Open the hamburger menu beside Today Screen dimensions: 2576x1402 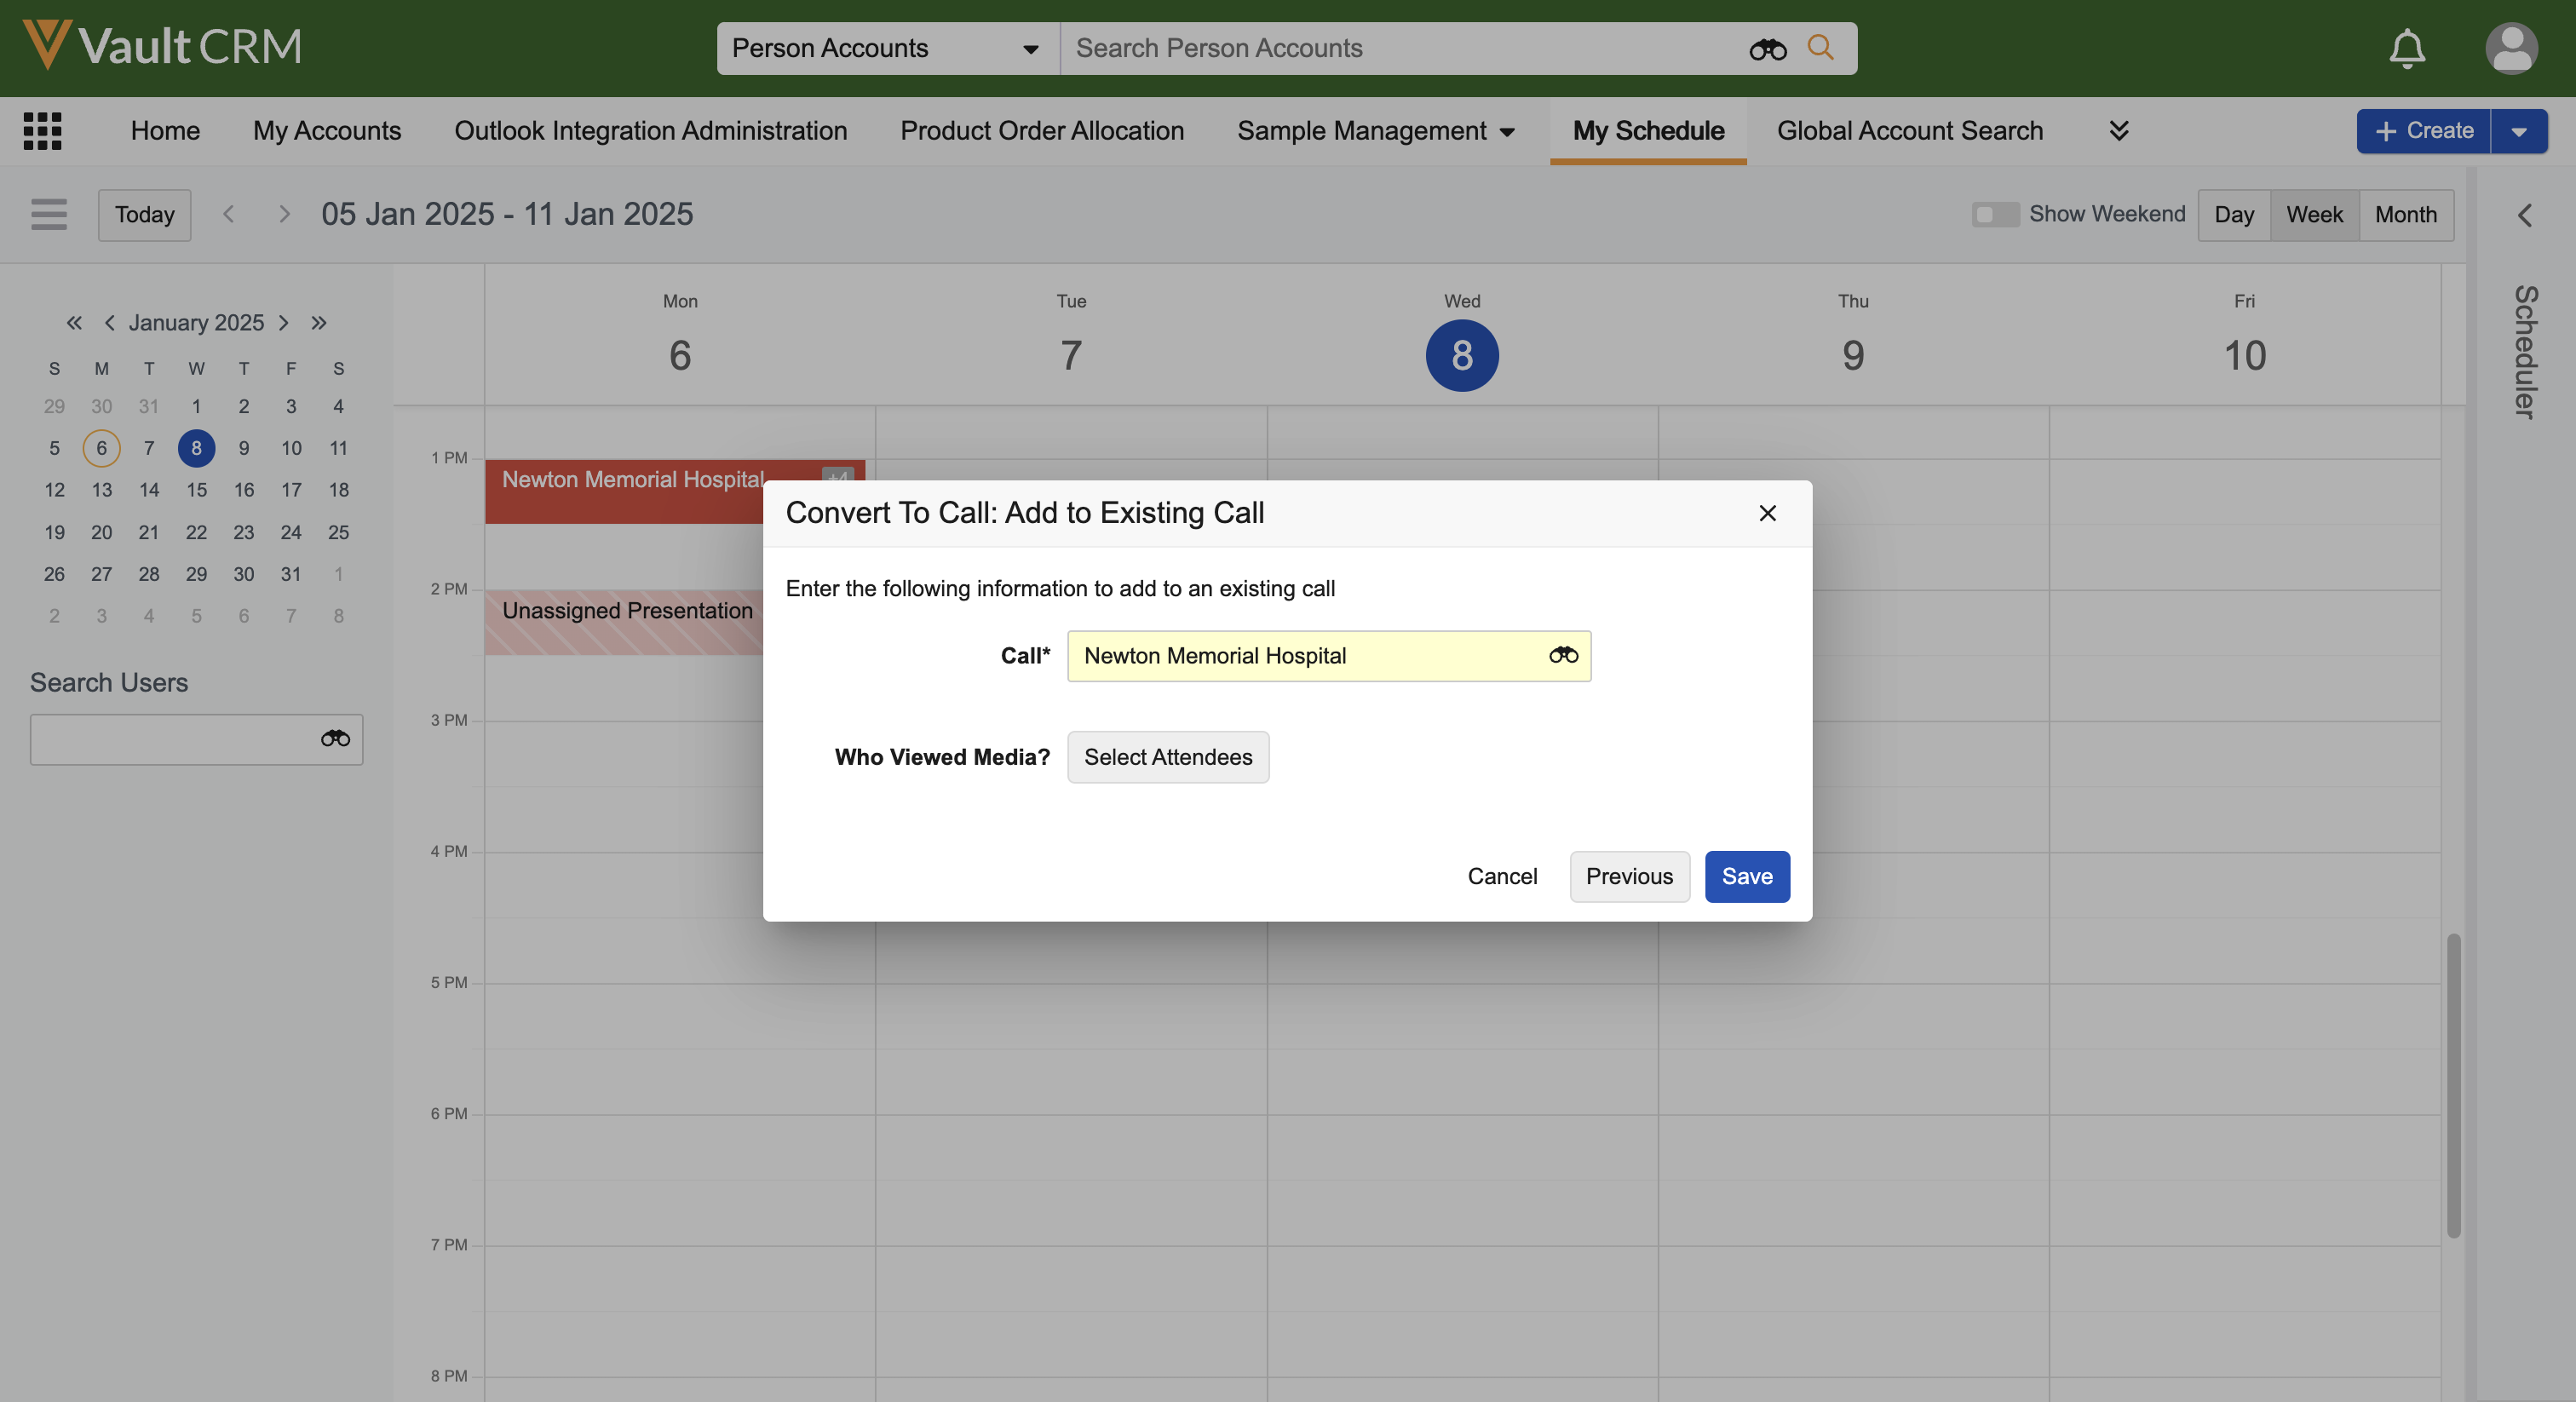pos(48,214)
